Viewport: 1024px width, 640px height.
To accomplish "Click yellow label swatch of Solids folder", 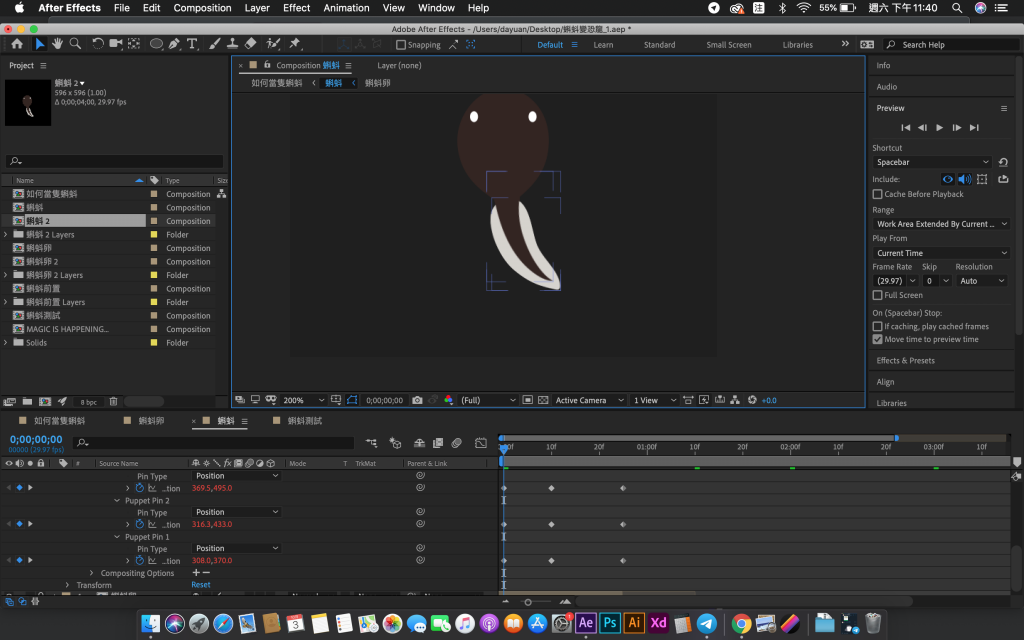I will point(154,343).
